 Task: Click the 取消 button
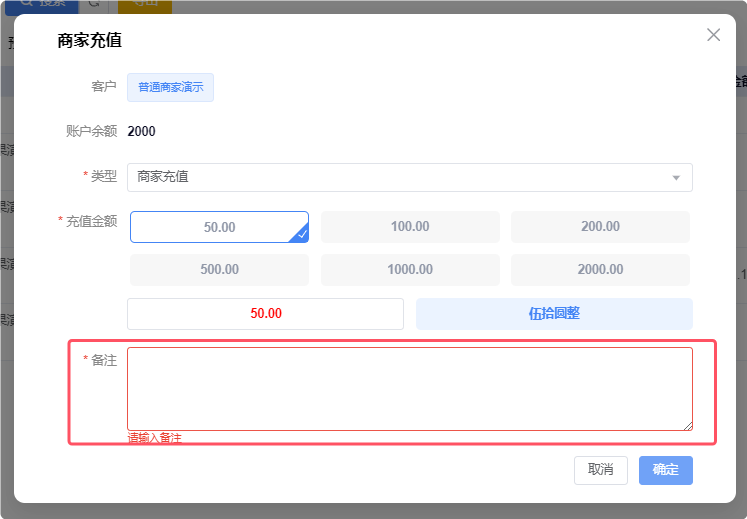click(x=601, y=470)
